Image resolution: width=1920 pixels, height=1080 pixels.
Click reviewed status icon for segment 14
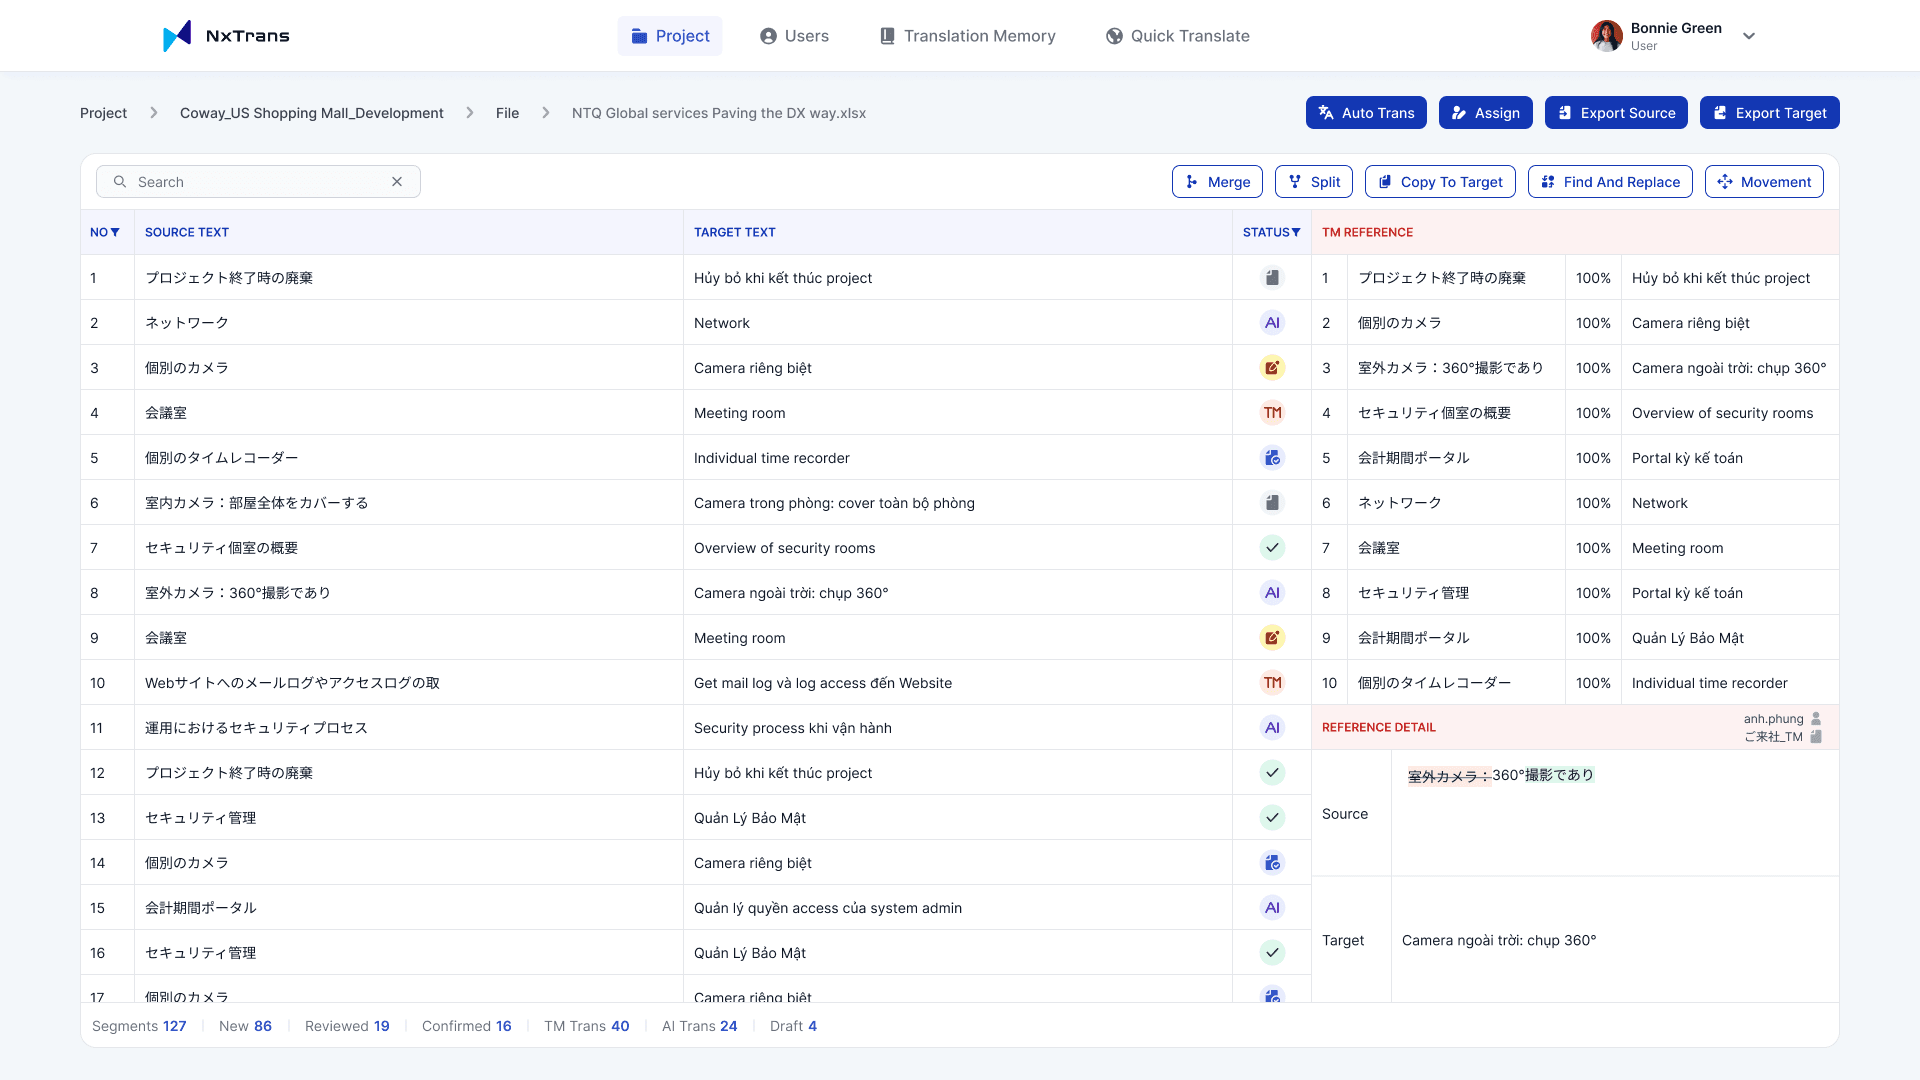coord(1272,863)
